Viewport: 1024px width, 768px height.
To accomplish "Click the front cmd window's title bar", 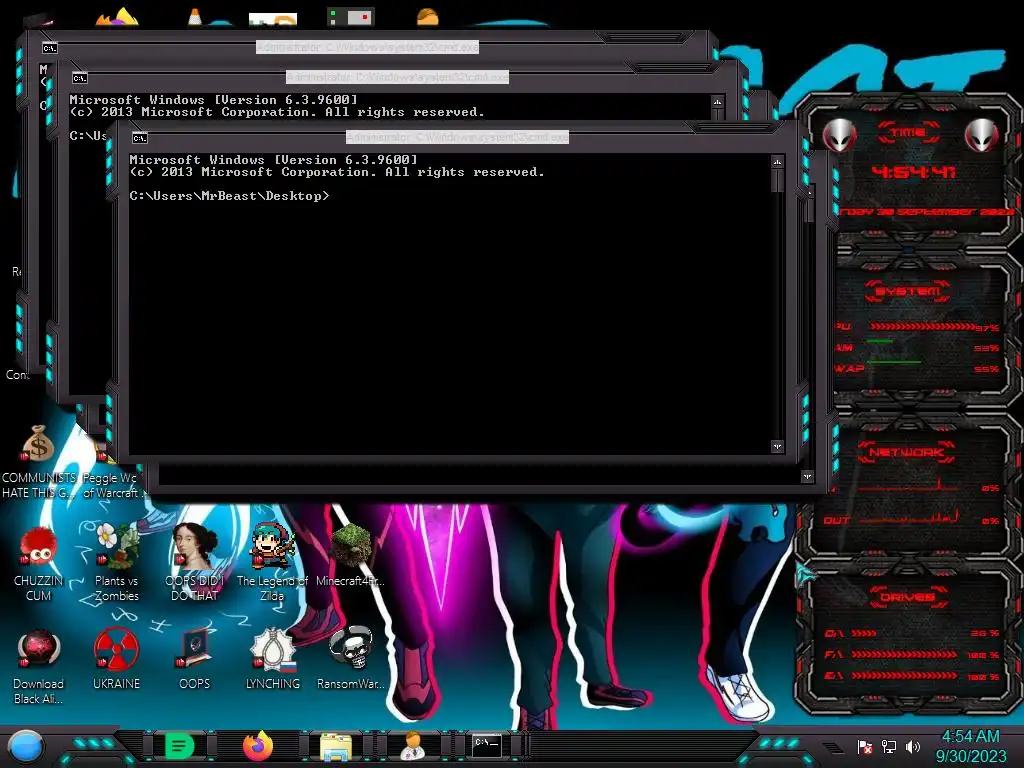I will point(457,137).
